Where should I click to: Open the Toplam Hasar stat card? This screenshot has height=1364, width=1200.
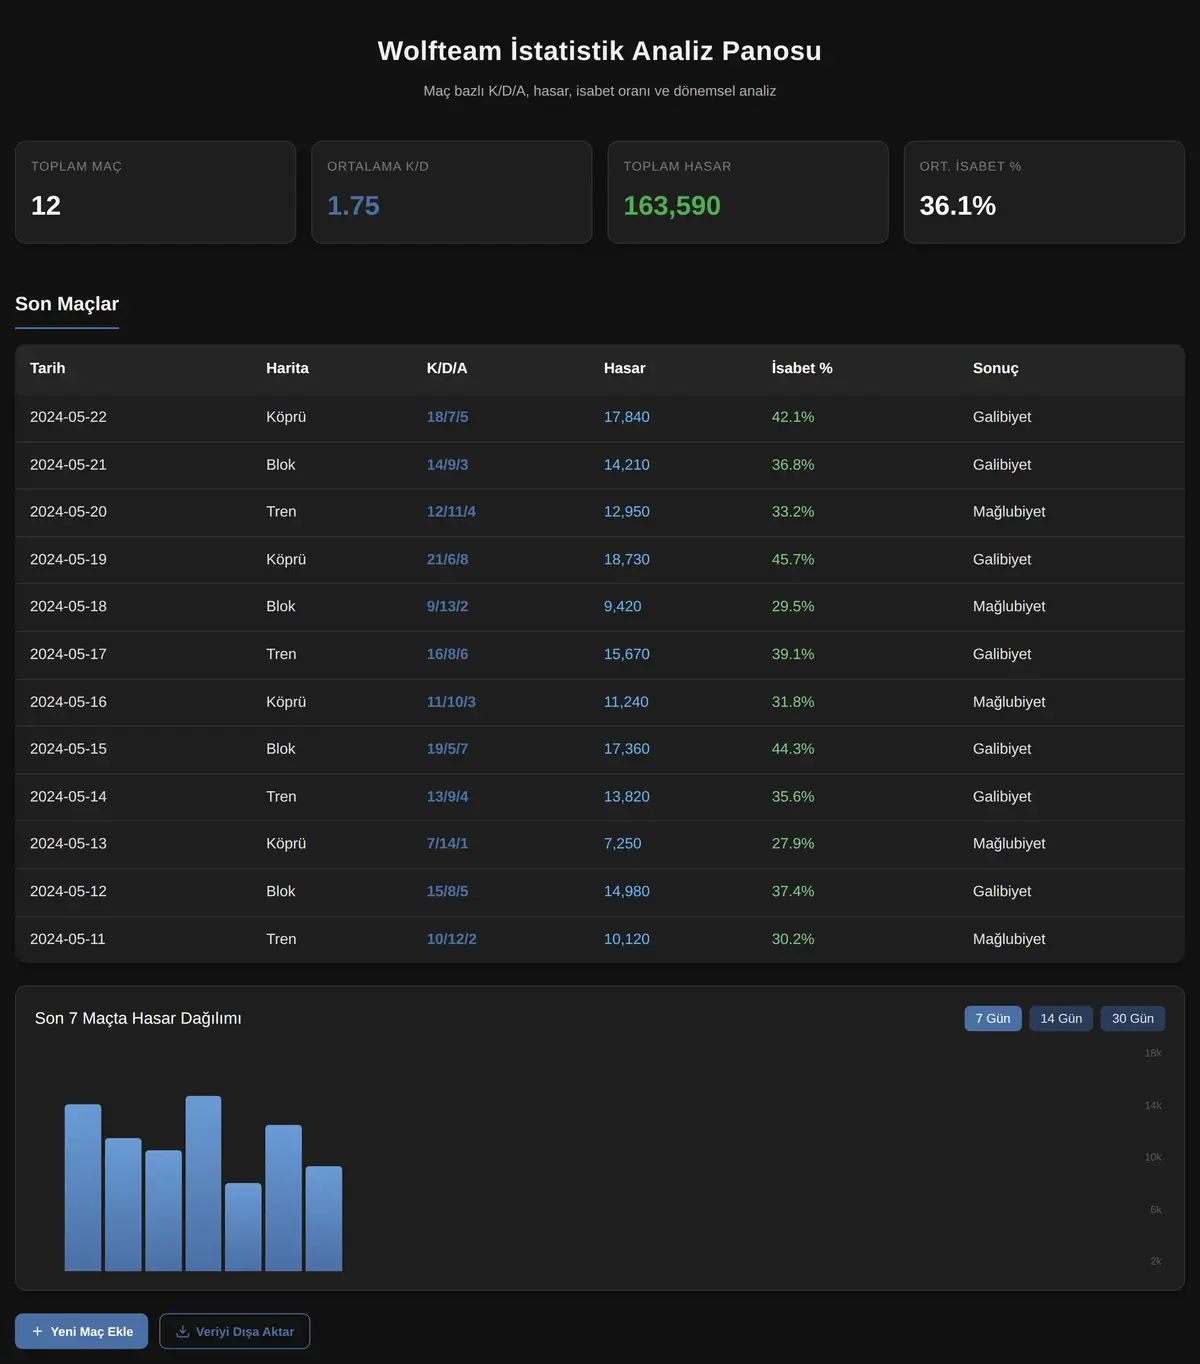(748, 192)
